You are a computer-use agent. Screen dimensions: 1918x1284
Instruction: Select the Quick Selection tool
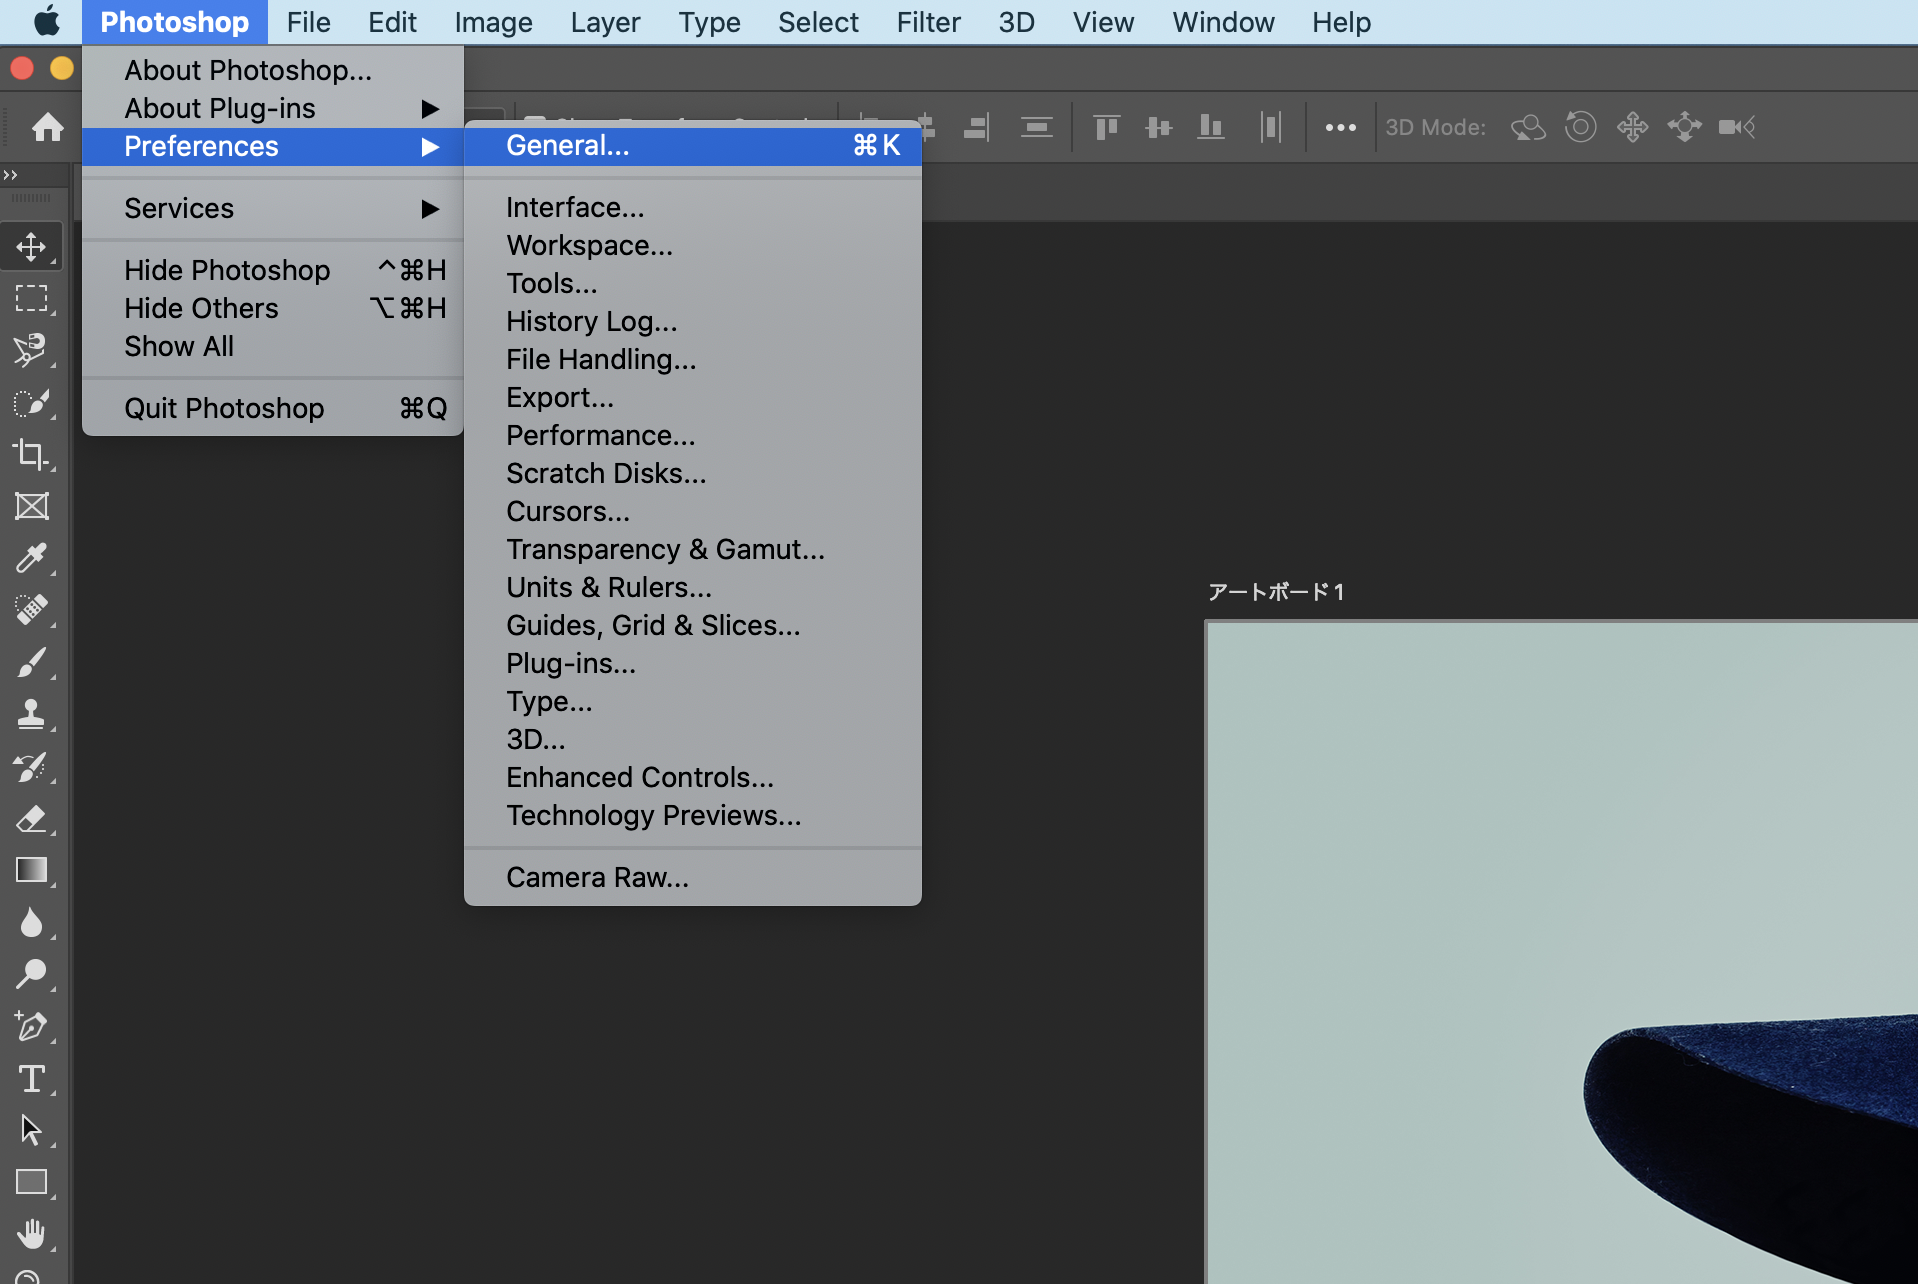tap(31, 403)
